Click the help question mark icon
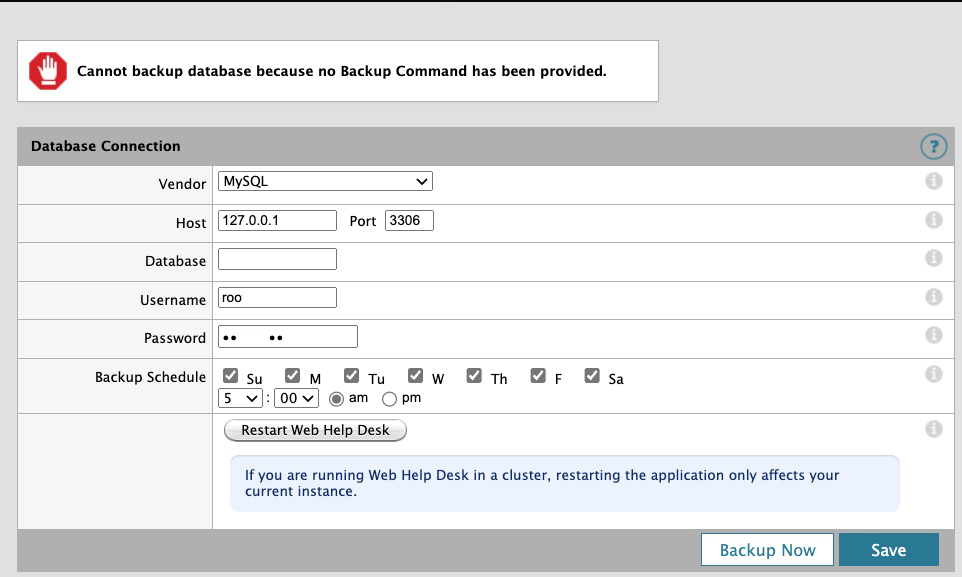Viewport: 962px width, 577px height. point(932,147)
